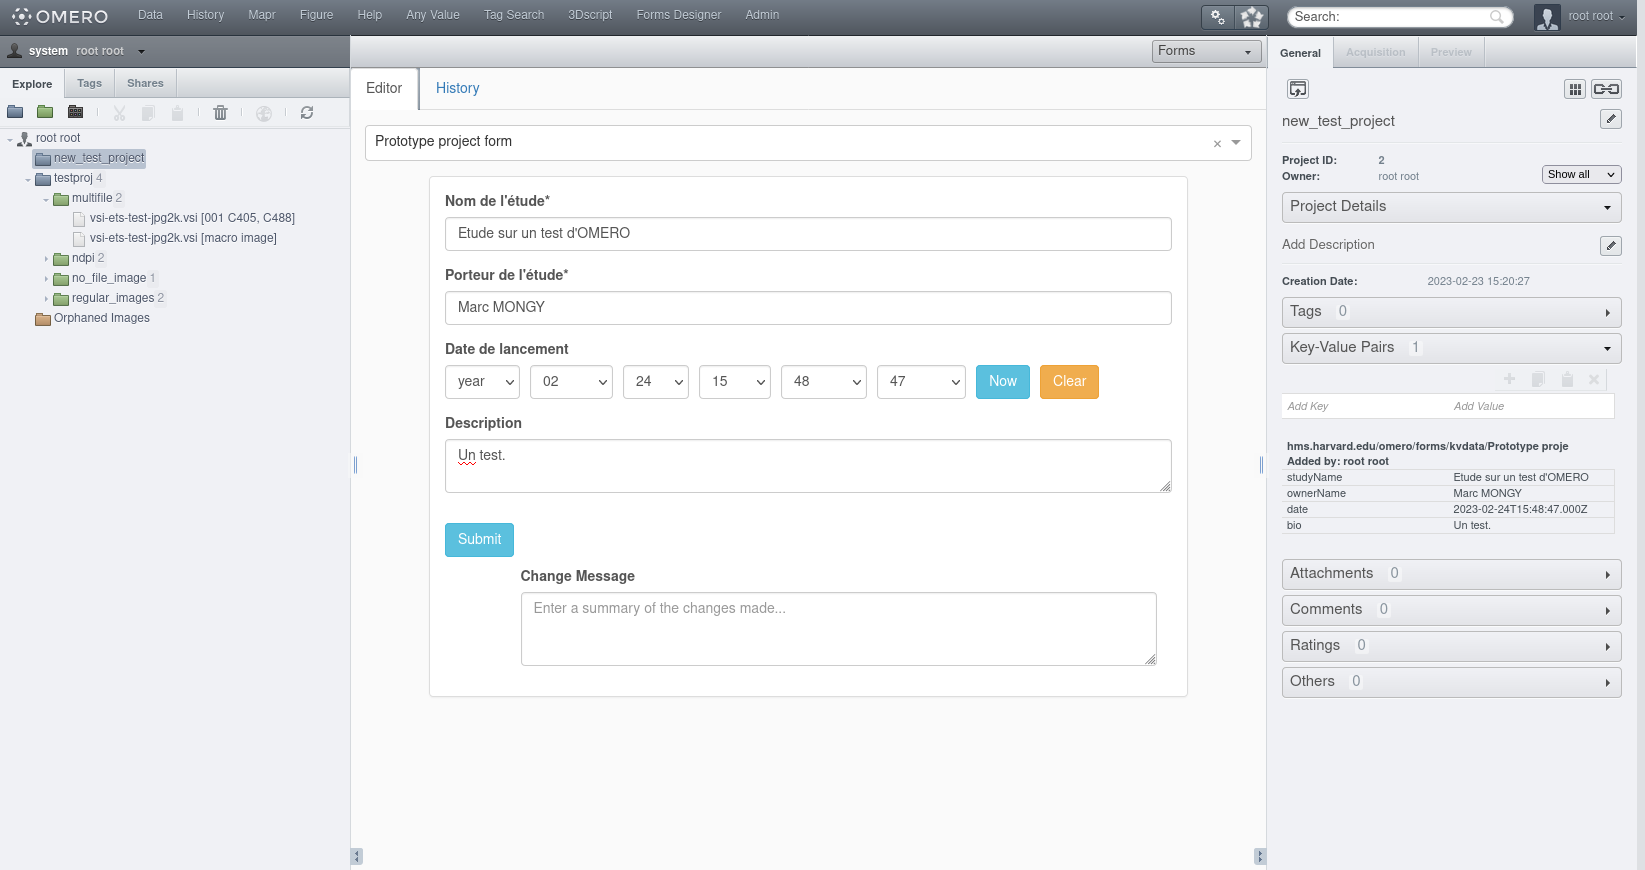
Task: Click the right panel splitter handle
Action: coord(1261,464)
